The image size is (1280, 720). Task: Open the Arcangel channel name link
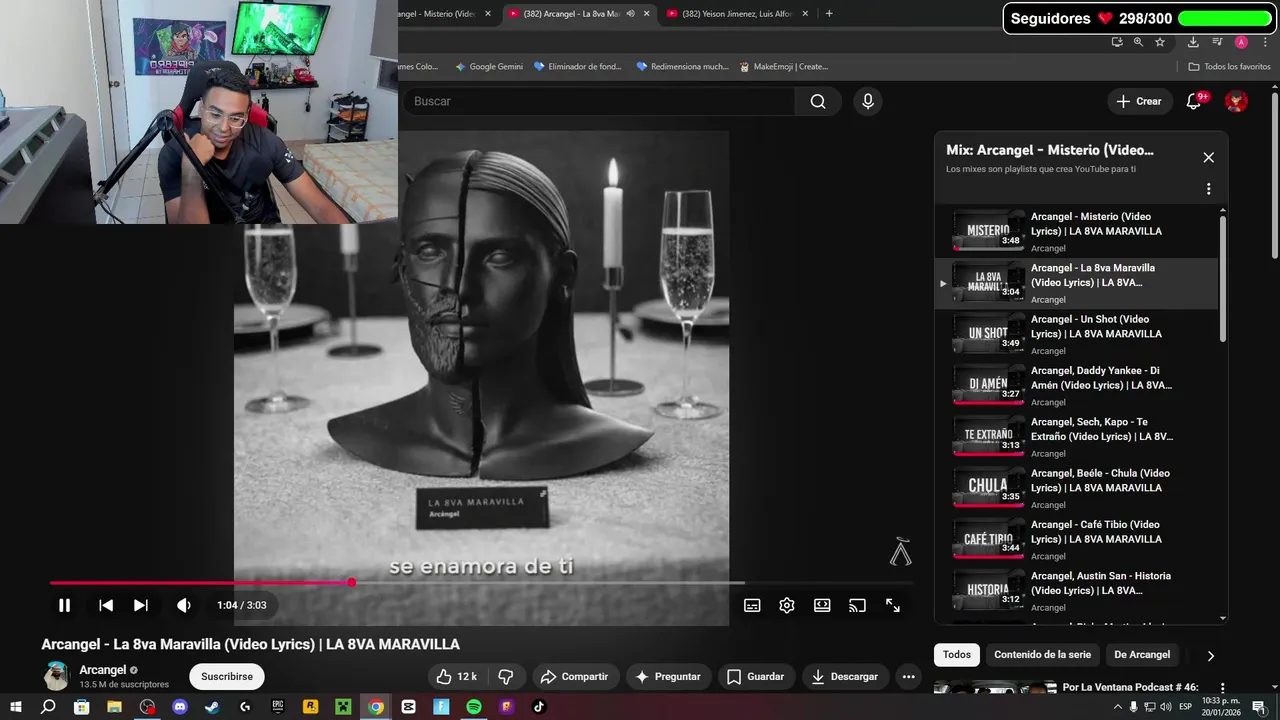click(x=103, y=670)
